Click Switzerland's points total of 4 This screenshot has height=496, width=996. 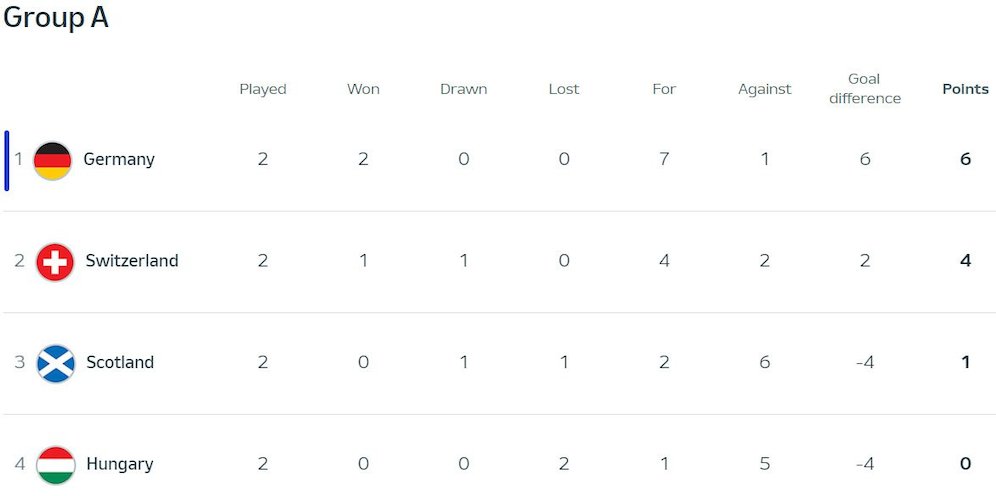click(965, 261)
